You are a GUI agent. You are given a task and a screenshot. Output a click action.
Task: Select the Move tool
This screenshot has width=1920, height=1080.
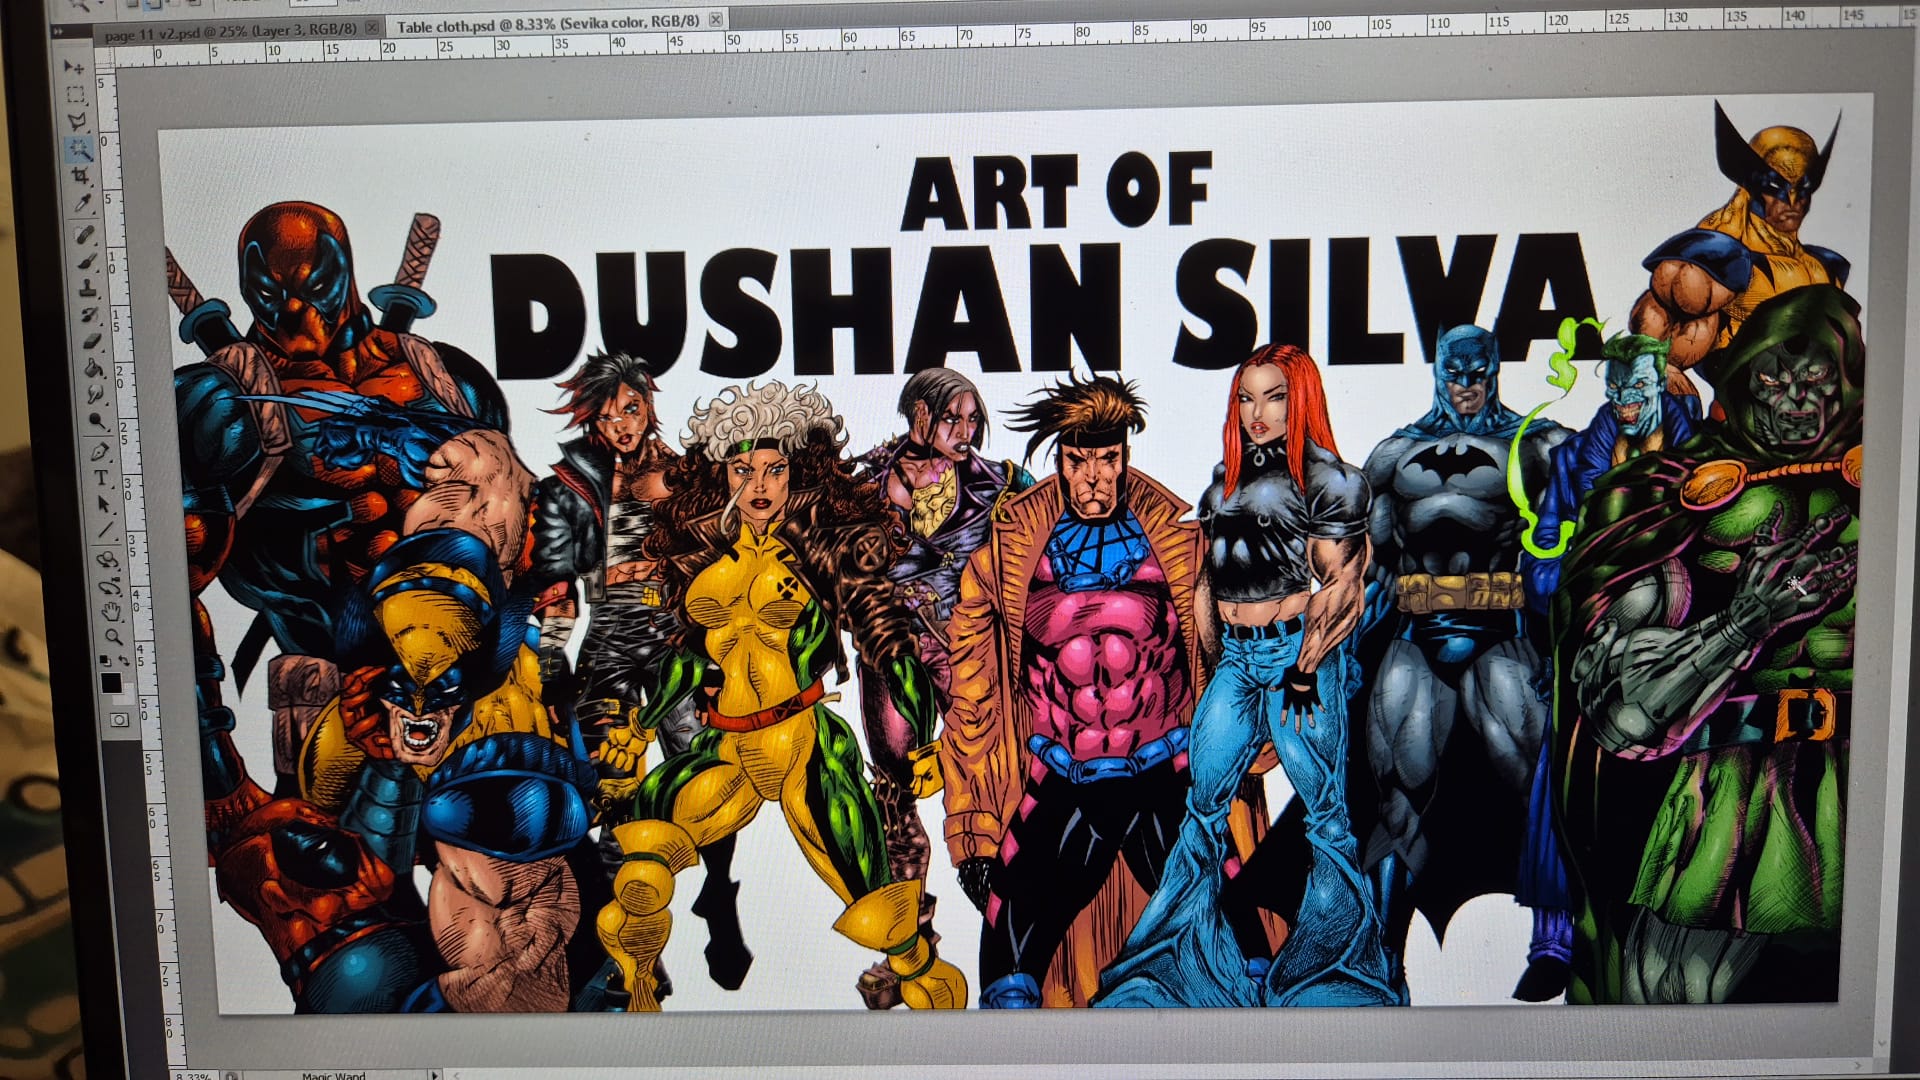click(x=73, y=67)
